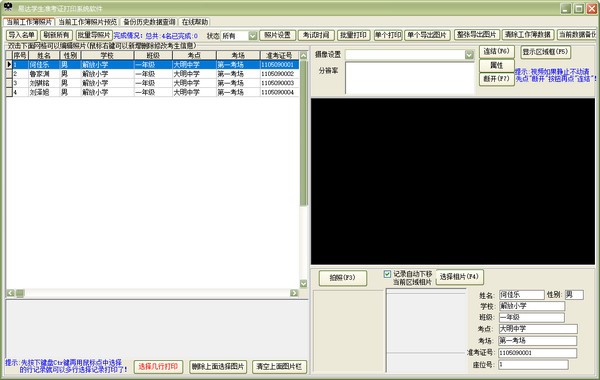Click inside the 分辨率 list box
Viewport: 600px width, 380px height.
point(410,78)
